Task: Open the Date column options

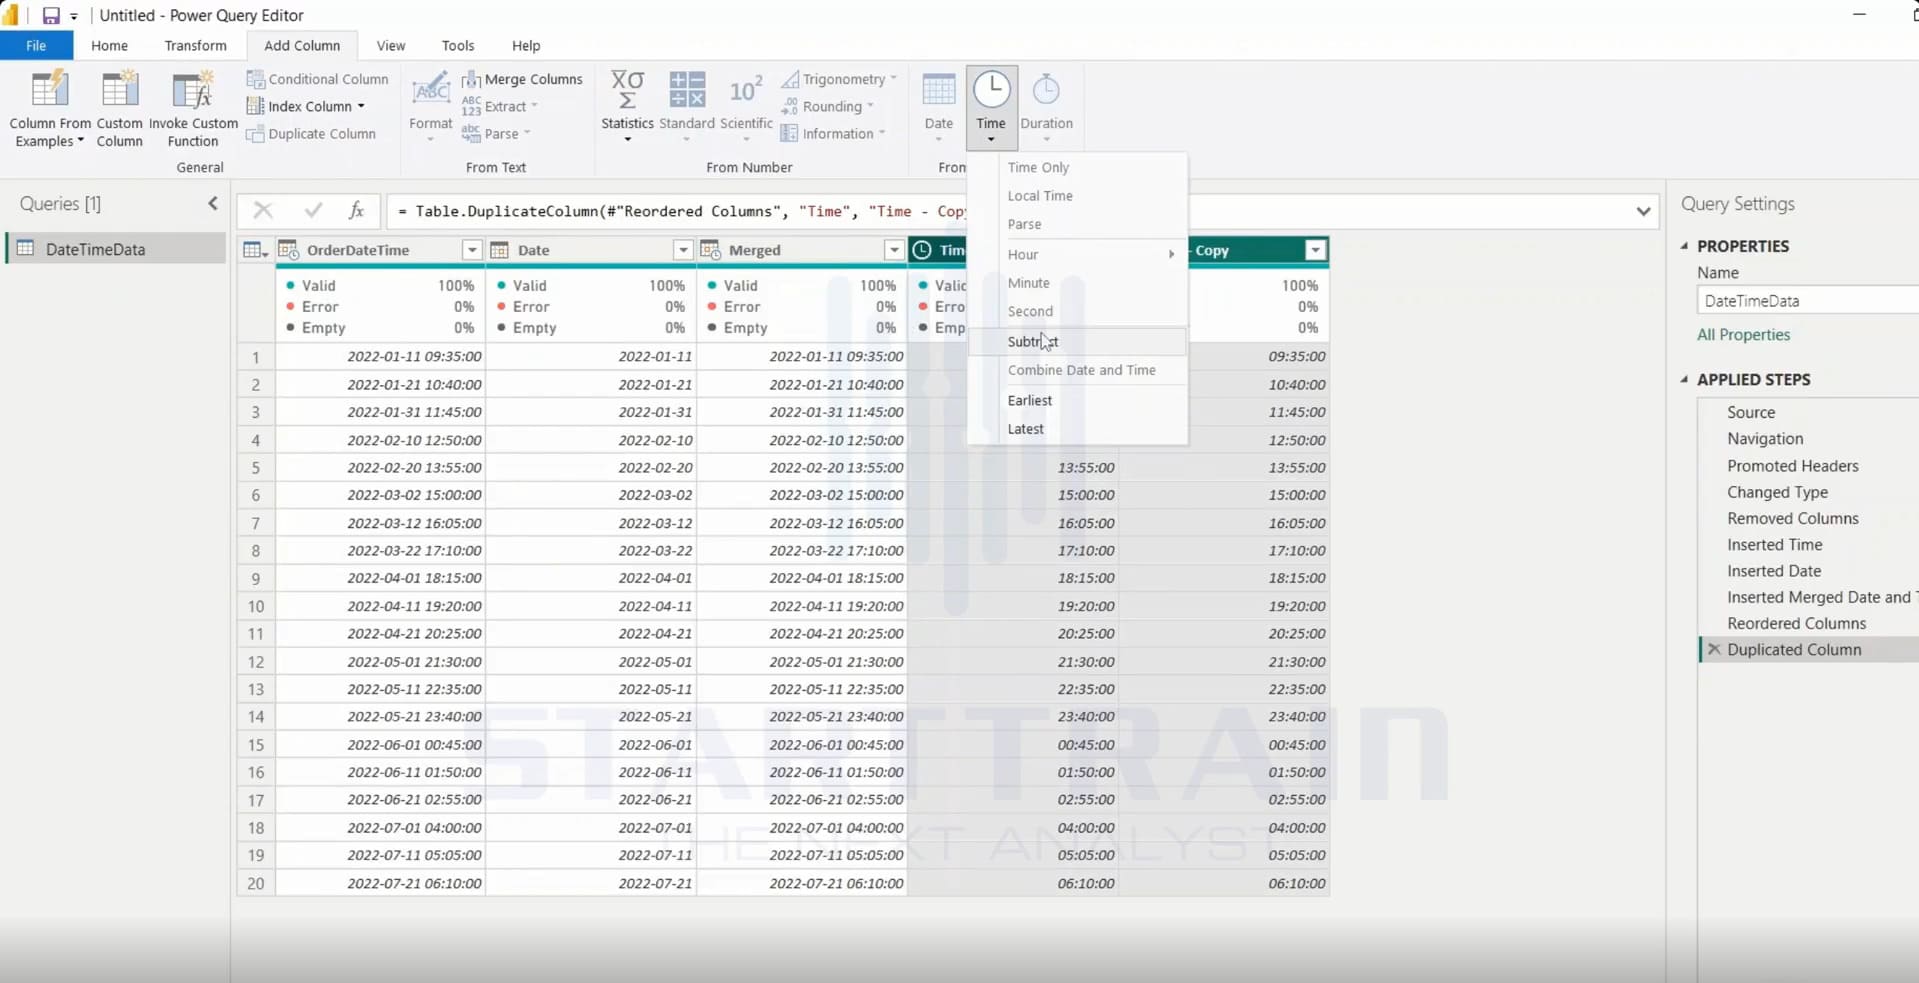Action: (938, 107)
